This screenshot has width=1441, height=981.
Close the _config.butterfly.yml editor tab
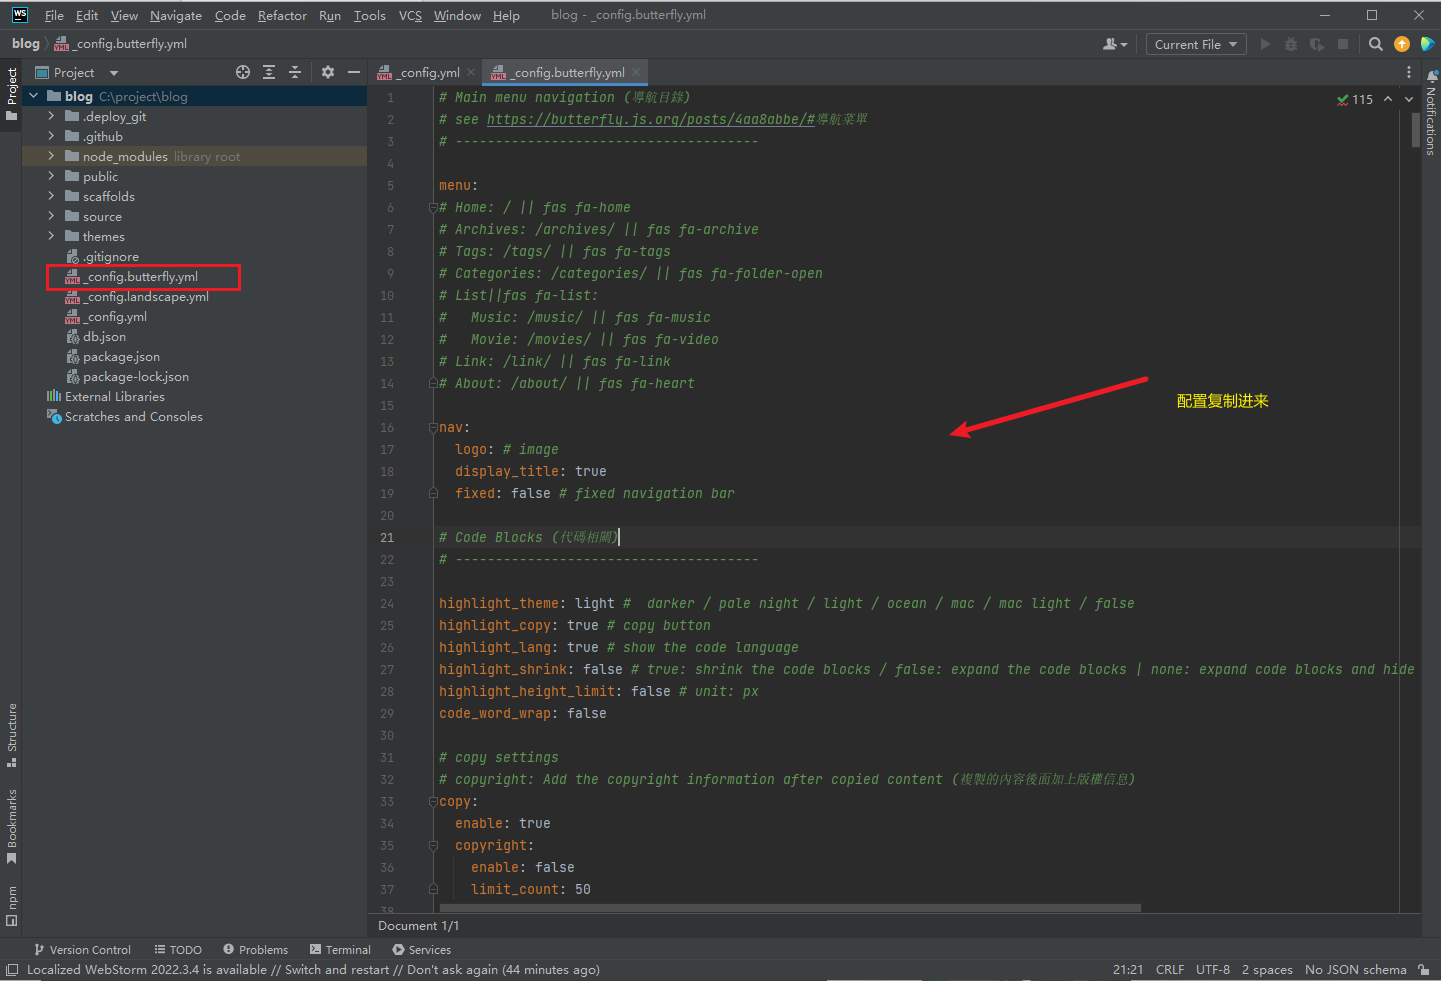coord(636,72)
